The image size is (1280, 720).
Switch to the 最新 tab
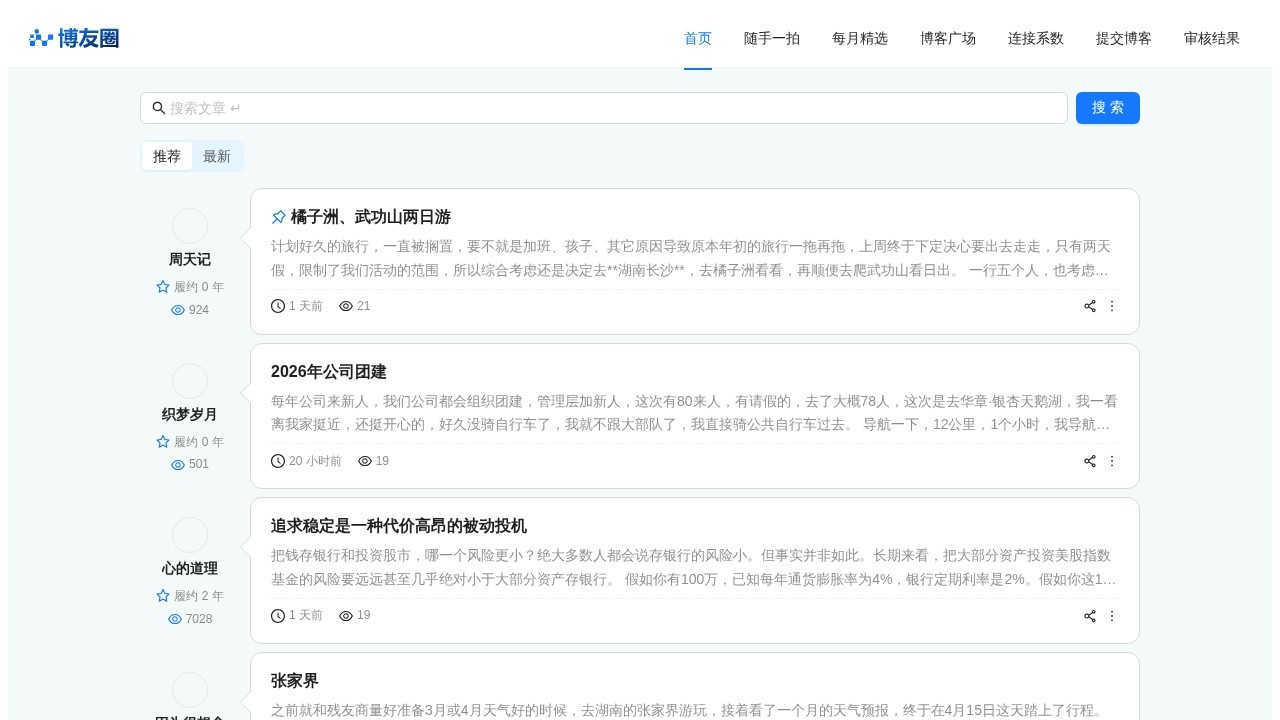217,156
